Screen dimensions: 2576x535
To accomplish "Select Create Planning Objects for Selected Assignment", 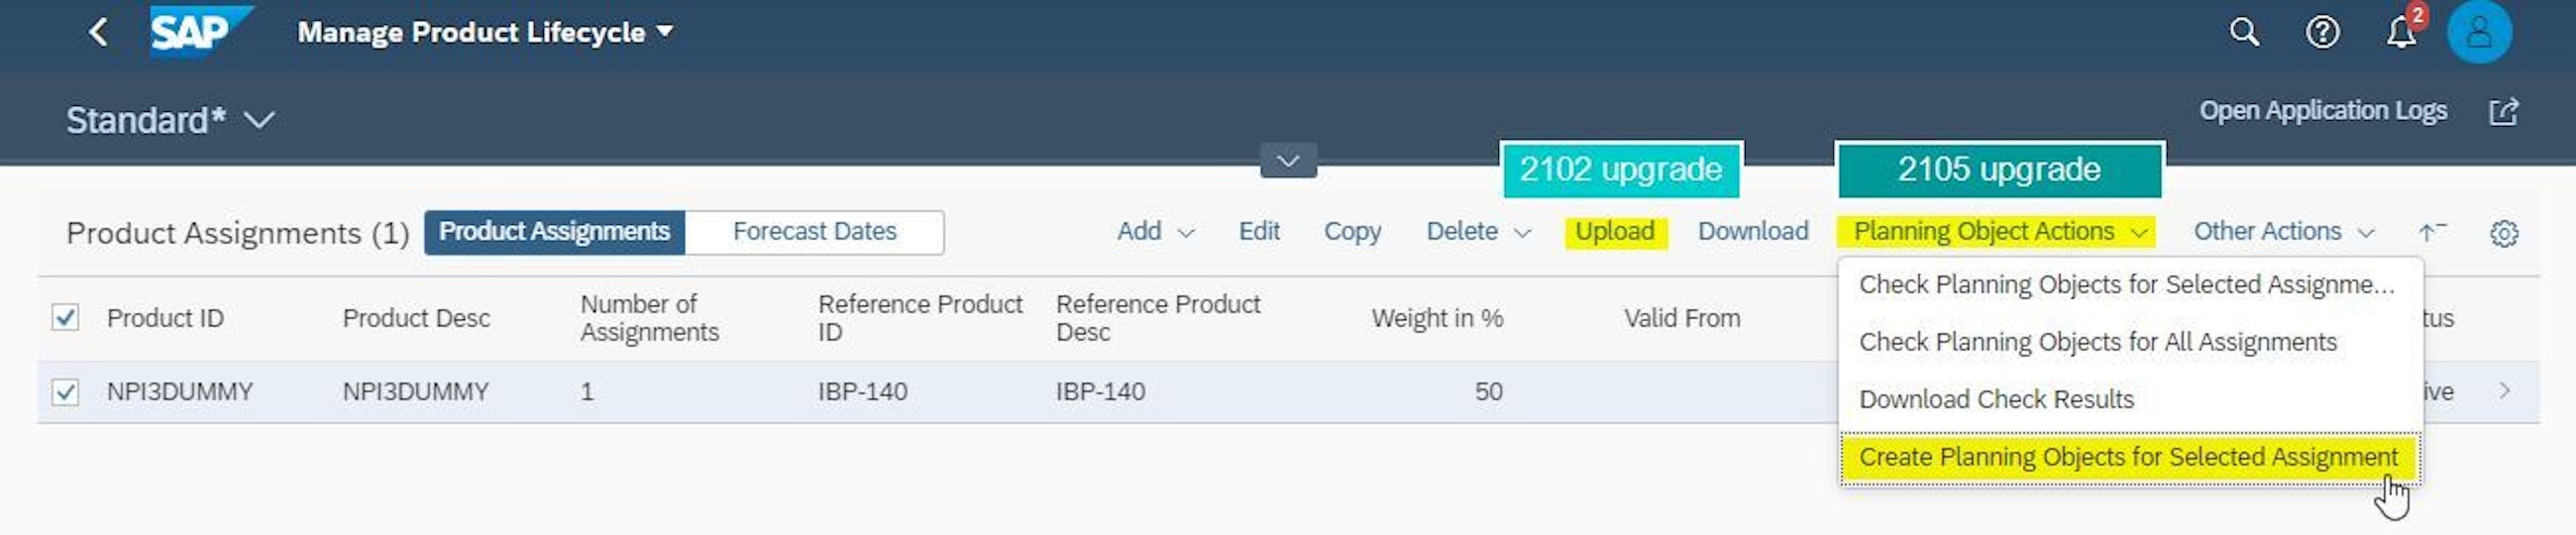I will pyautogui.click(x=2127, y=458).
